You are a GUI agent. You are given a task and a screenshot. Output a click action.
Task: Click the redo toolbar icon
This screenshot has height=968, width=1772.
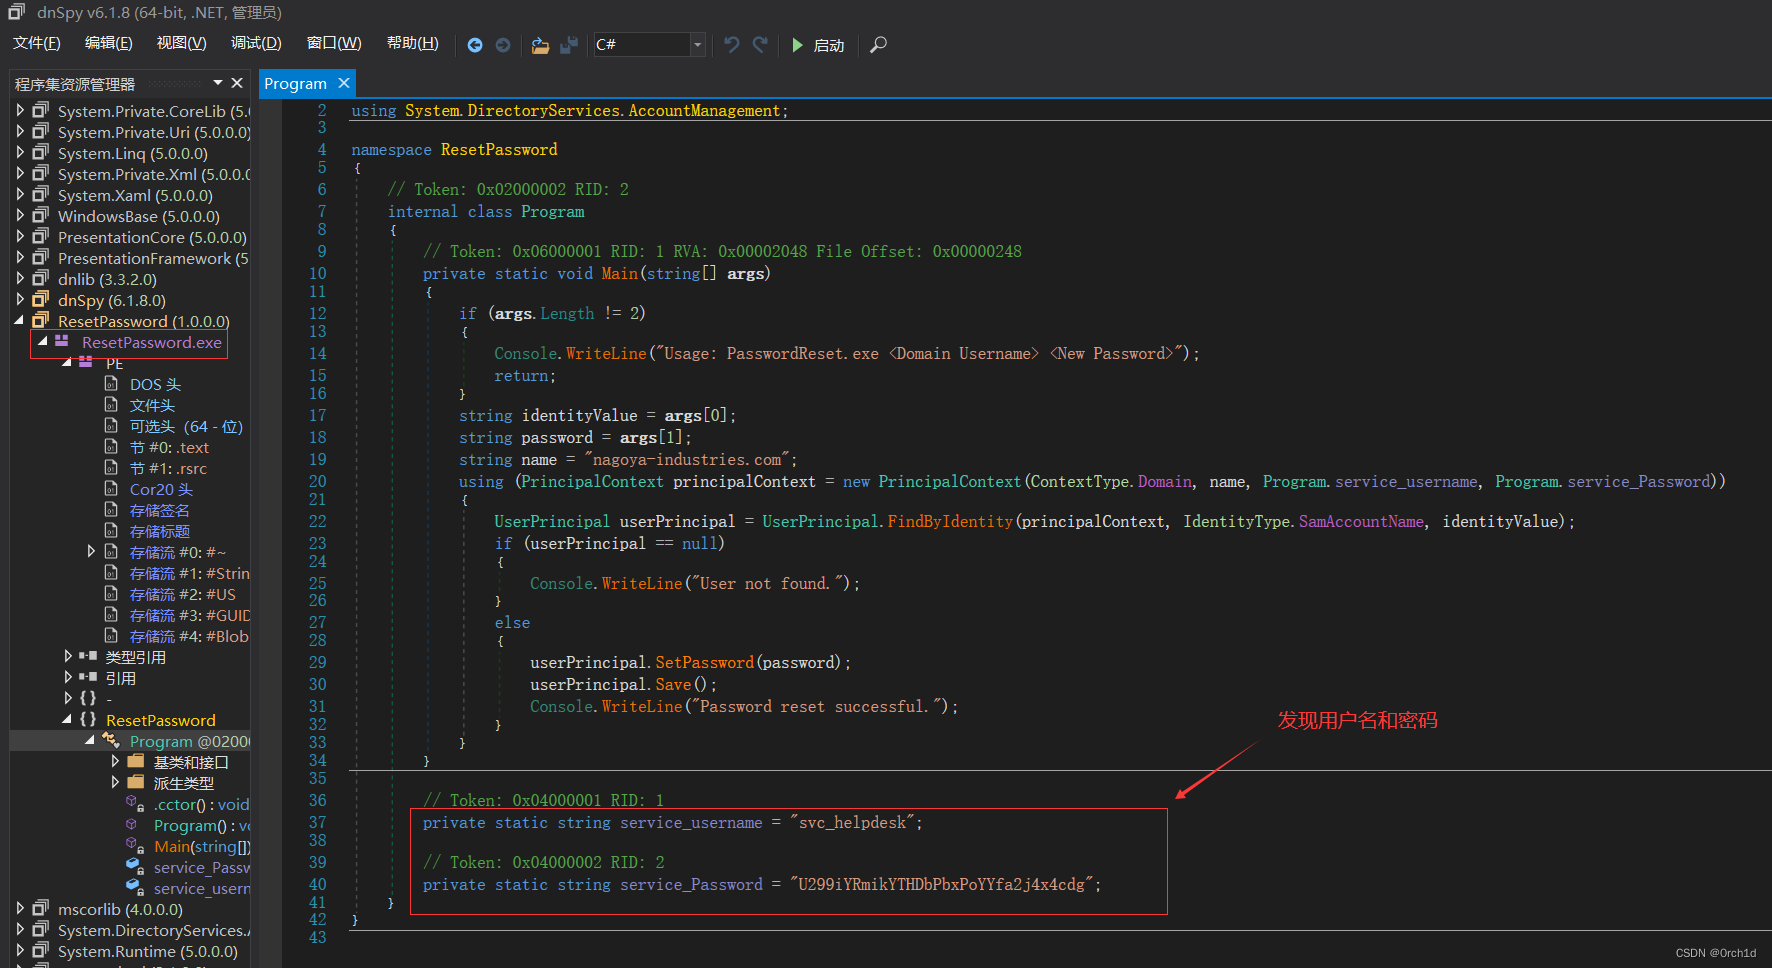760,45
